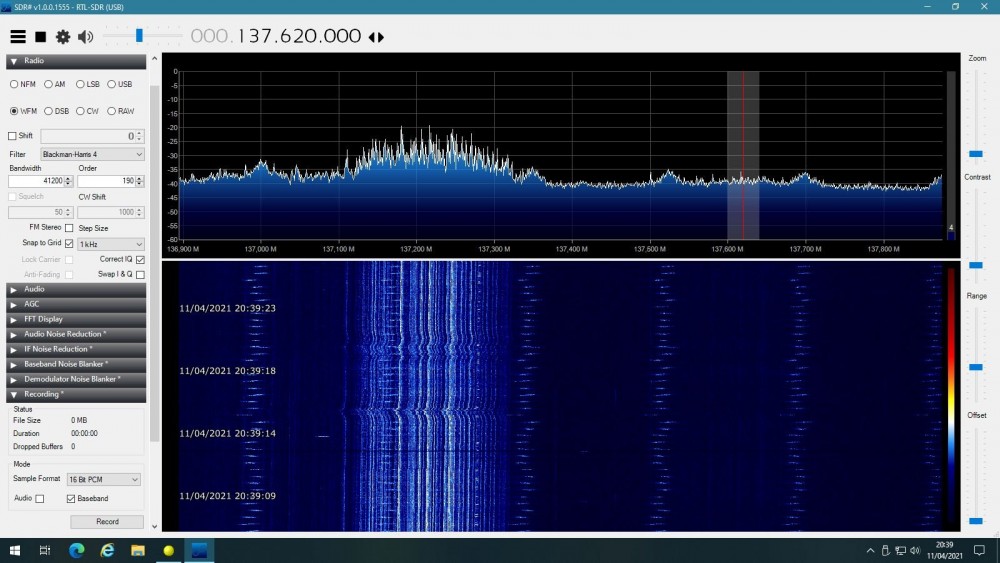1000x563 pixels.
Task: Select USB demodulation mode
Action: point(112,84)
